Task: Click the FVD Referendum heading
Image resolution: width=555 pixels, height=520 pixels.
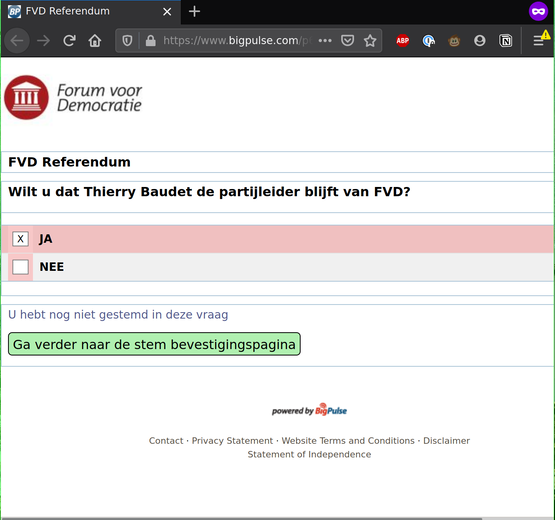Action: point(69,162)
